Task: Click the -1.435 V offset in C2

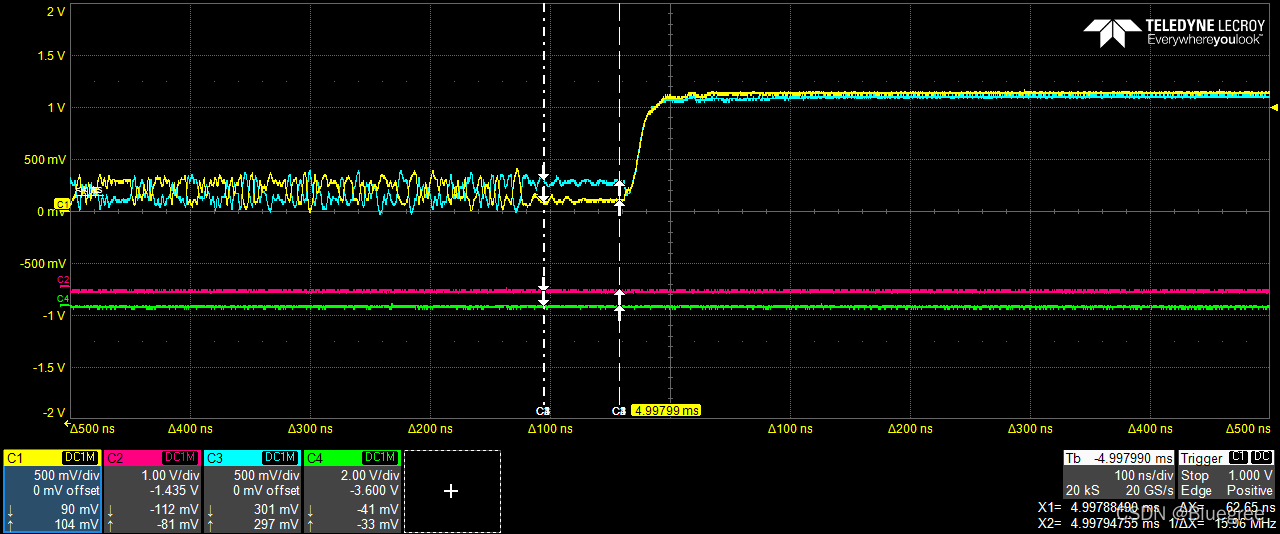Action: coord(176,491)
